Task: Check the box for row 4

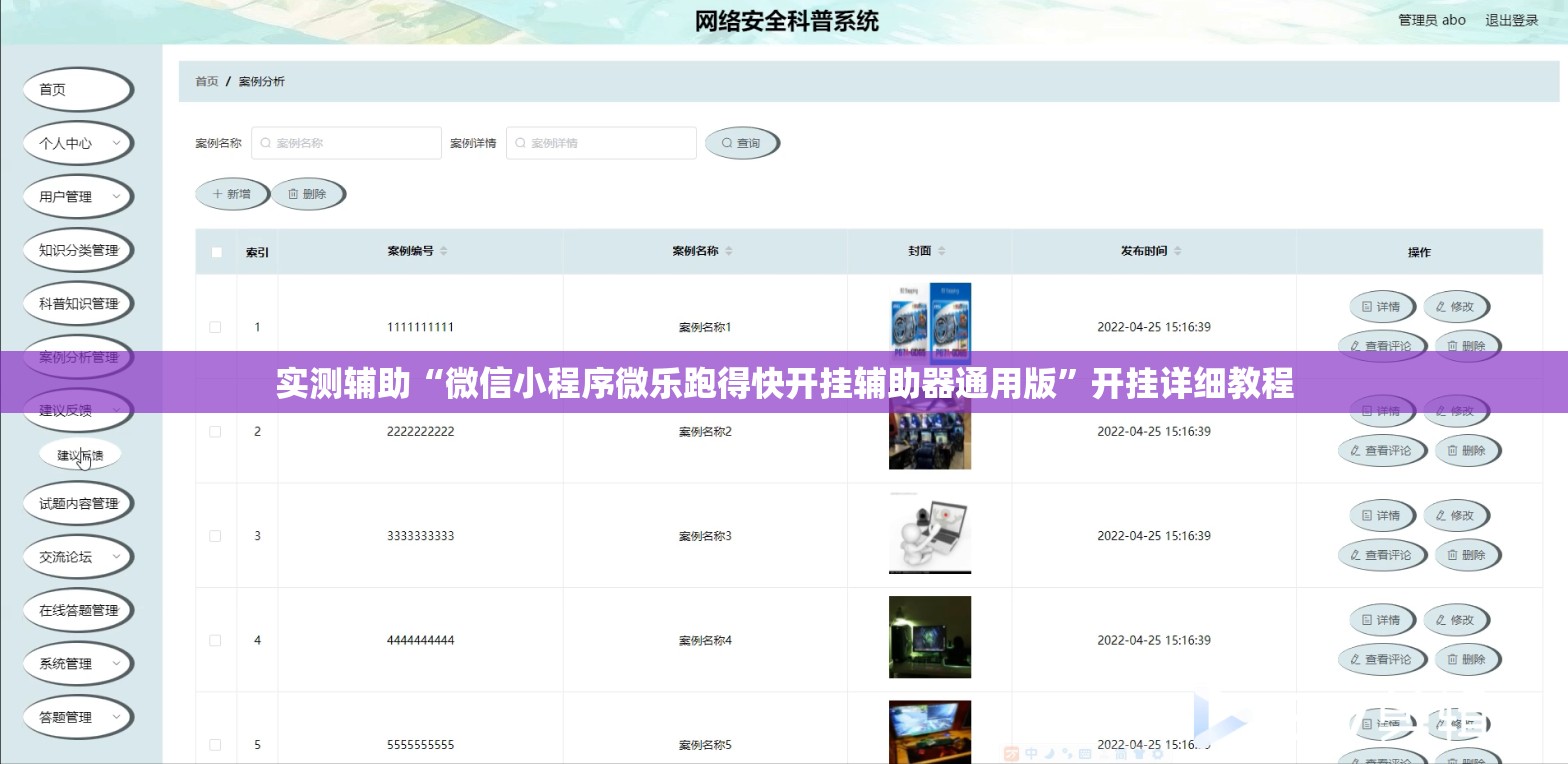Action: [x=215, y=640]
